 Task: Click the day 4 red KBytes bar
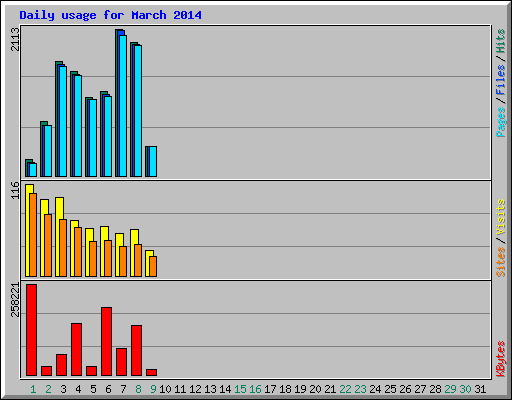pyautogui.click(x=77, y=350)
